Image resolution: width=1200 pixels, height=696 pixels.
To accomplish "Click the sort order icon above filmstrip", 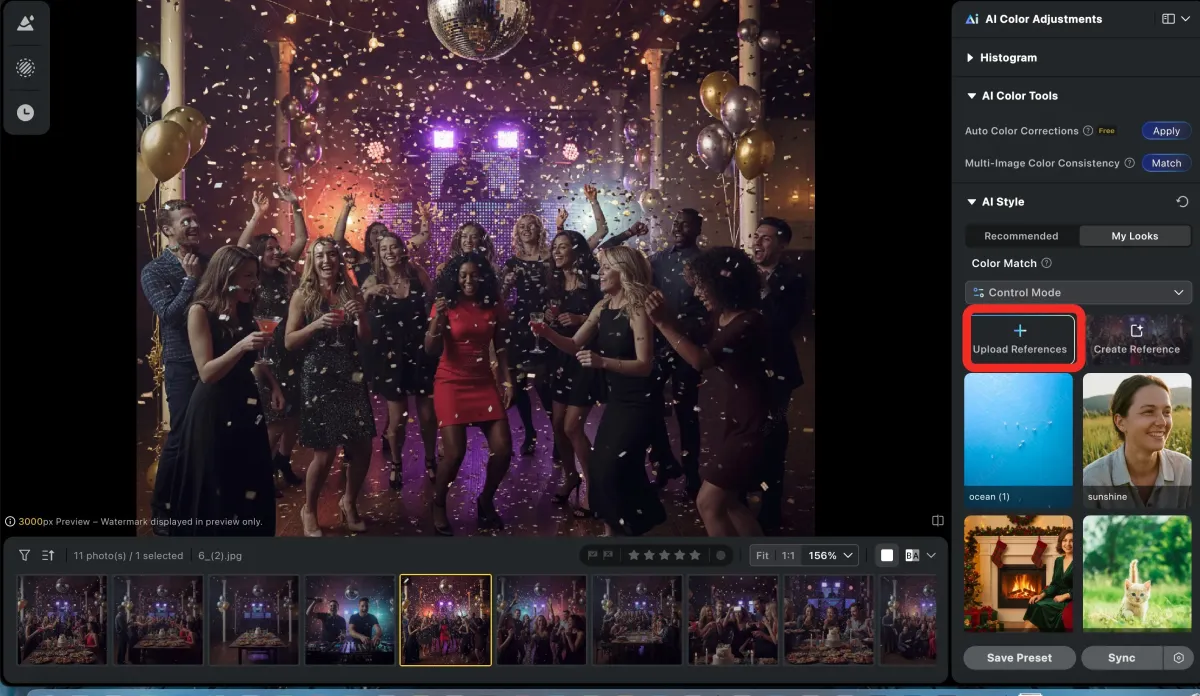I will coord(48,555).
